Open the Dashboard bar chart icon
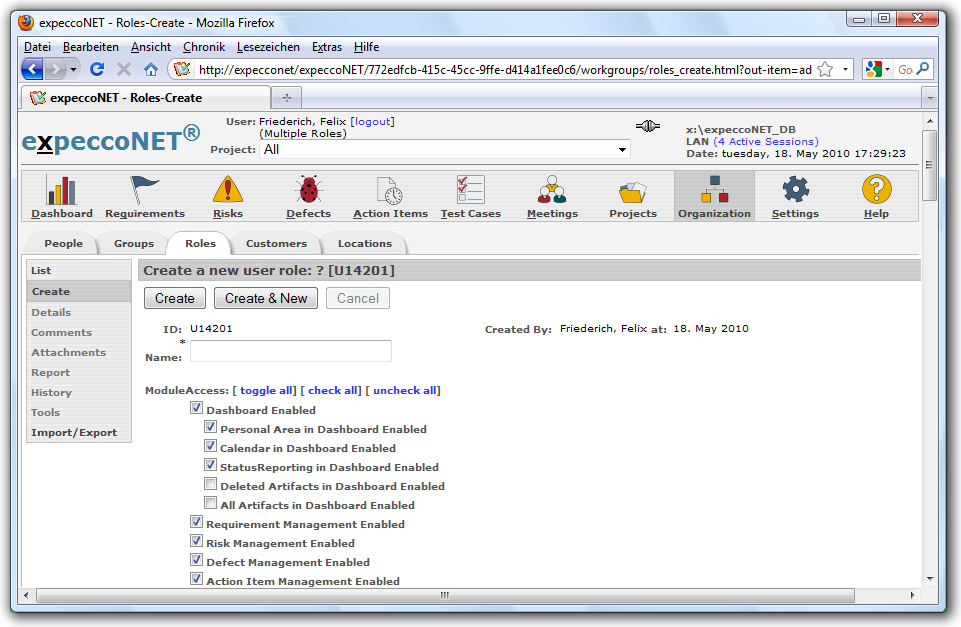Screen dimensions: 961x627 click(62, 190)
